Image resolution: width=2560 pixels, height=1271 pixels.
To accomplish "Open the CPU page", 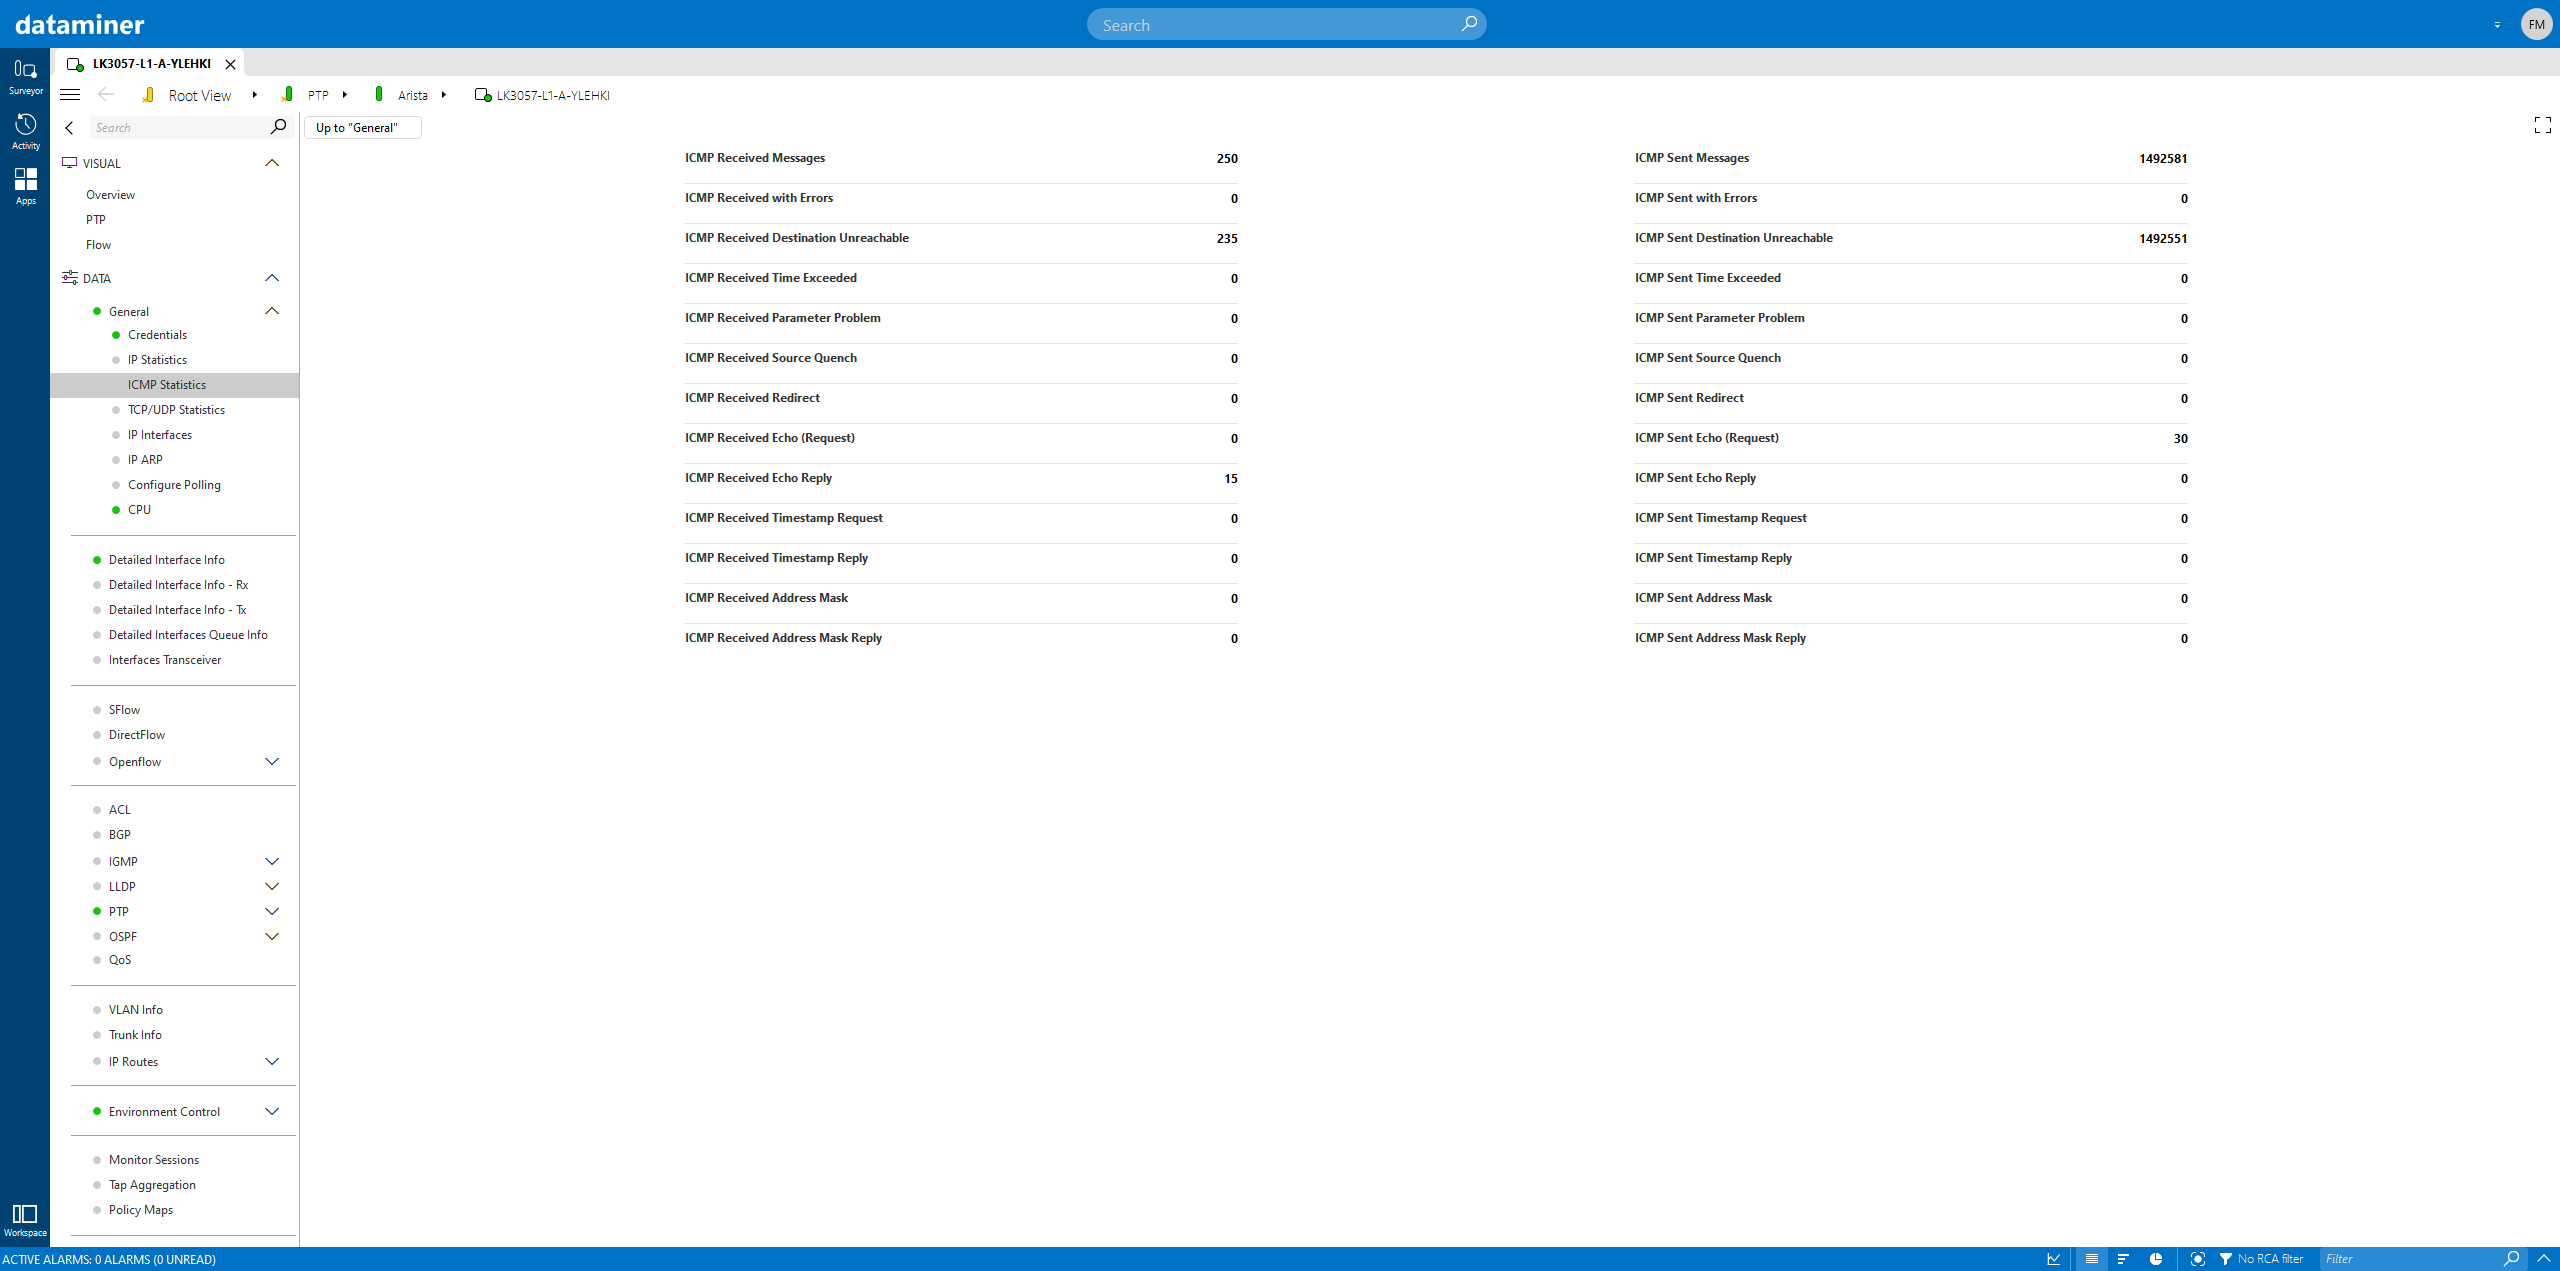I will 139,510.
